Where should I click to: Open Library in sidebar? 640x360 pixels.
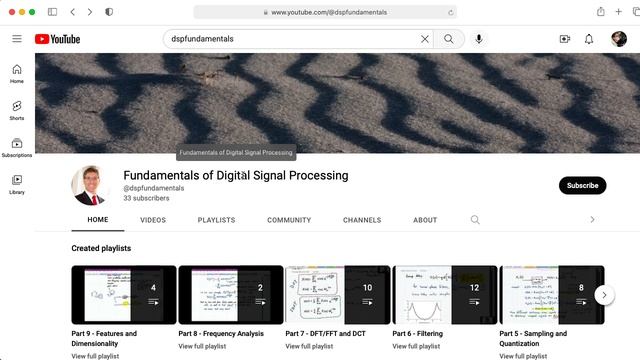coord(17,184)
